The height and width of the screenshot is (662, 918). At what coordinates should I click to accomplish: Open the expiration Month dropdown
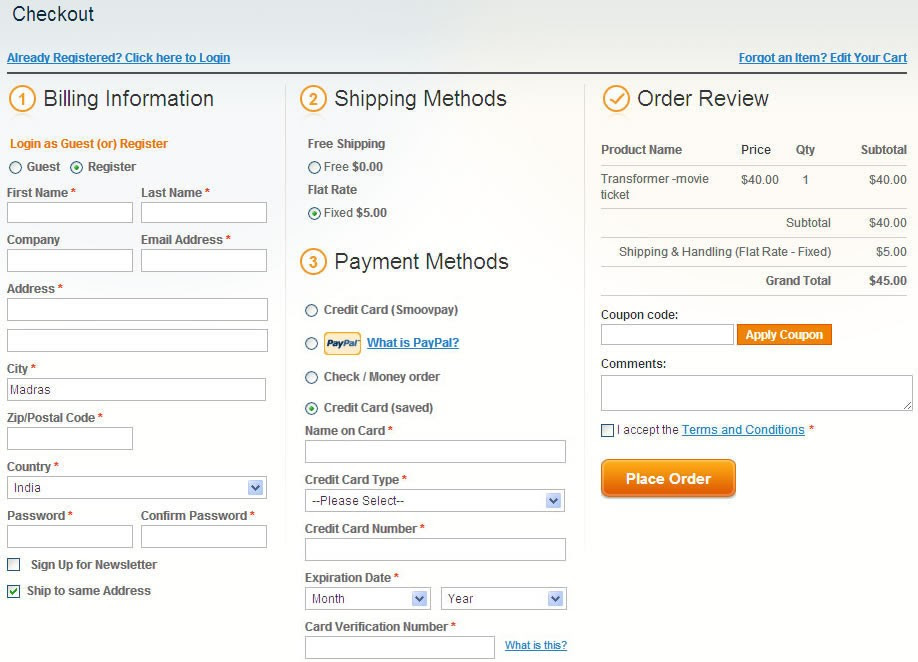368,598
